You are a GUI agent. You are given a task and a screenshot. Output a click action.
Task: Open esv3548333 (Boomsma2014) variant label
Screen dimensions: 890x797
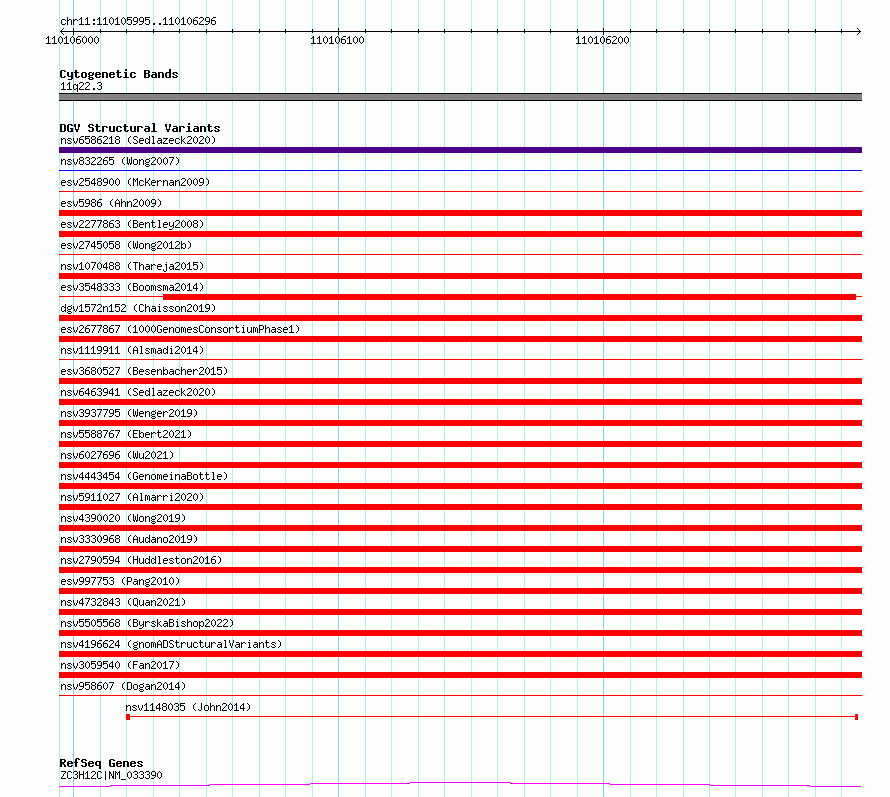click(x=132, y=287)
